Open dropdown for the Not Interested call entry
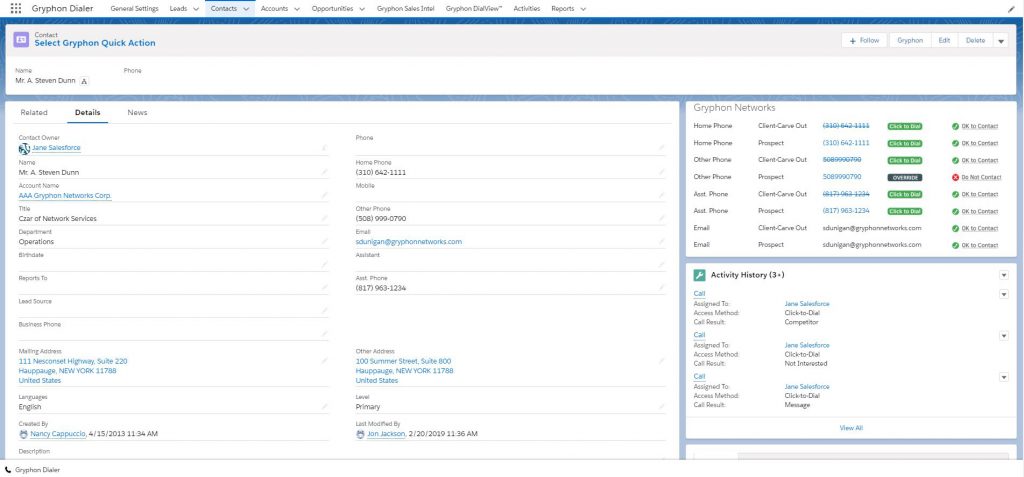This screenshot has width=1024, height=477. coord(1004,336)
